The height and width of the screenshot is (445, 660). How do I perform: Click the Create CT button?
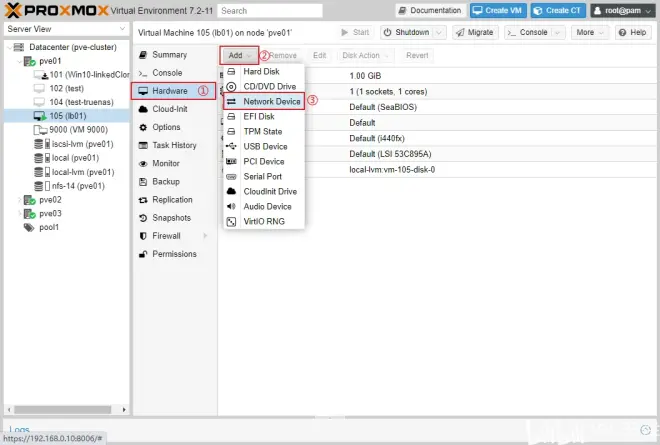558,11
